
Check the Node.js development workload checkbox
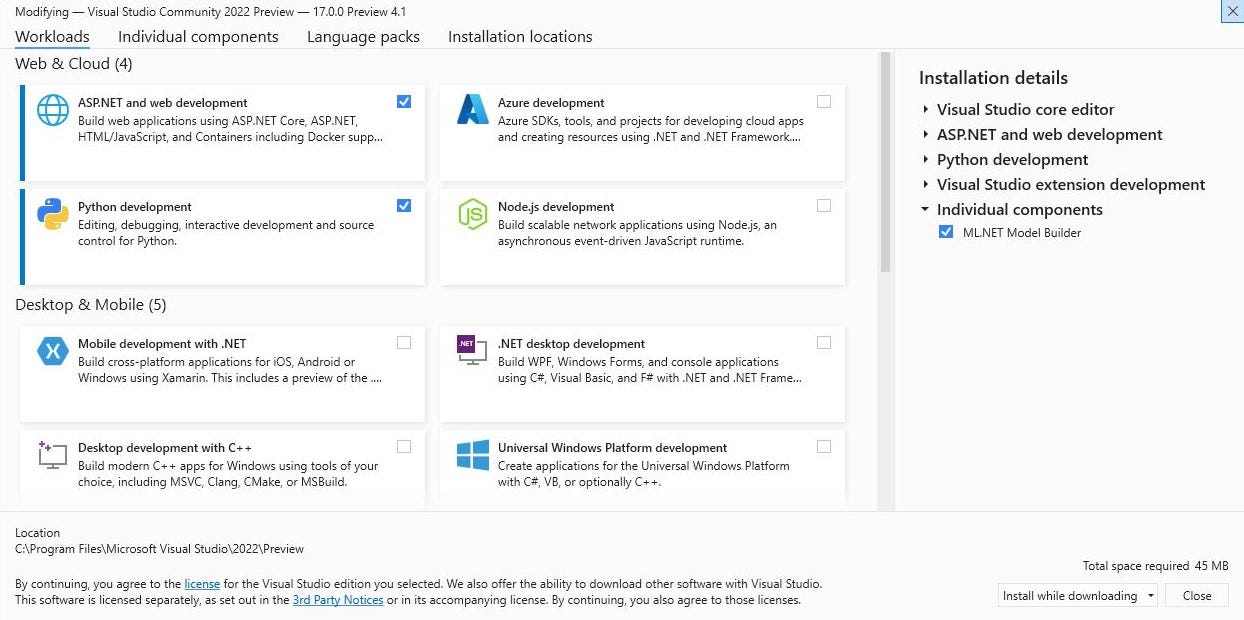click(x=823, y=206)
